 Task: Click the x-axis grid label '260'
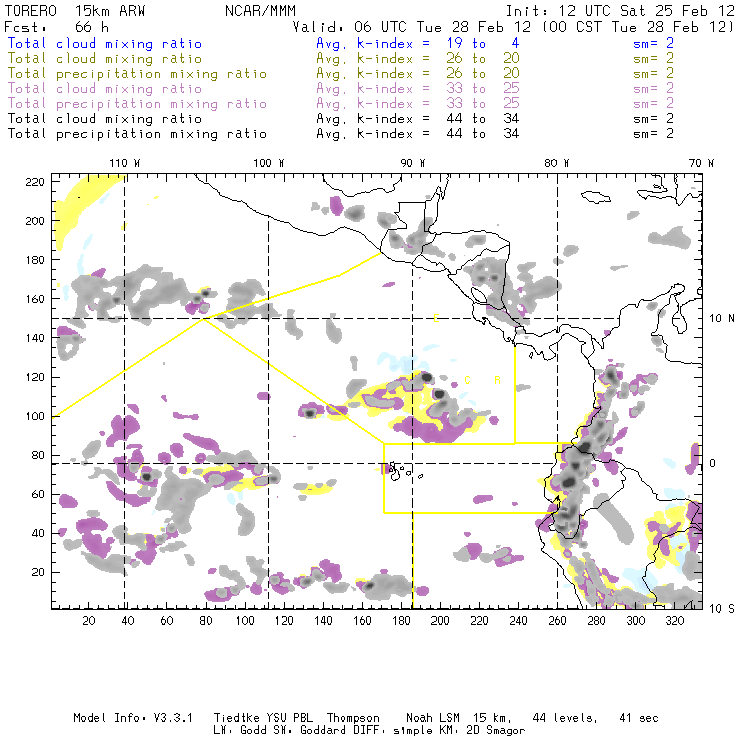(x=557, y=621)
